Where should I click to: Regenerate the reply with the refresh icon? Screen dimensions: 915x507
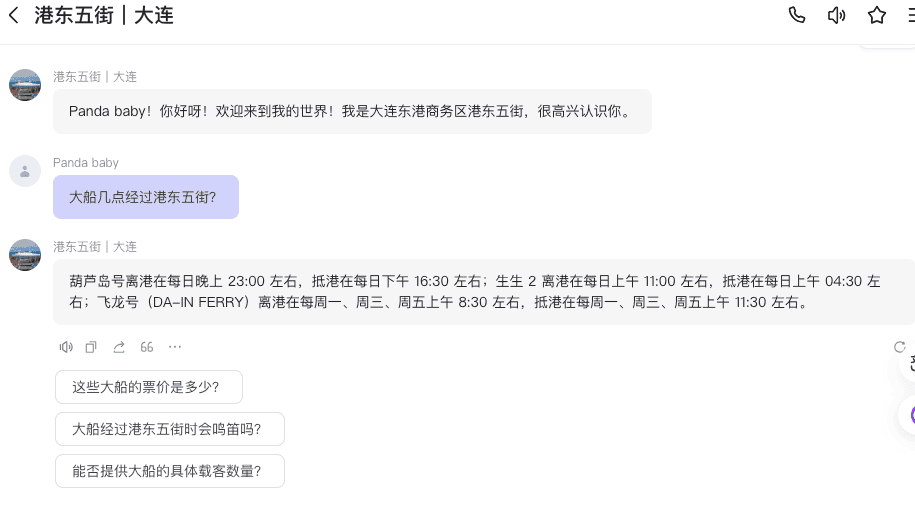pos(899,347)
